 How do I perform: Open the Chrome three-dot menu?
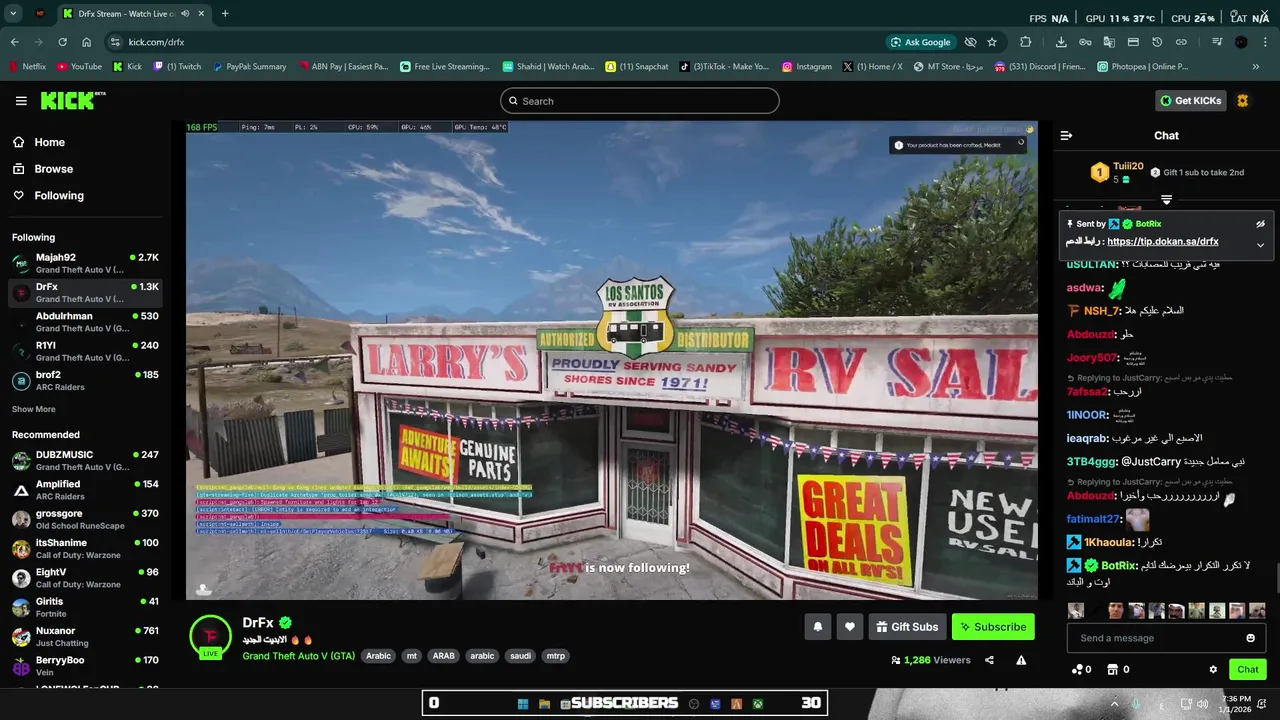(1266, 42)
